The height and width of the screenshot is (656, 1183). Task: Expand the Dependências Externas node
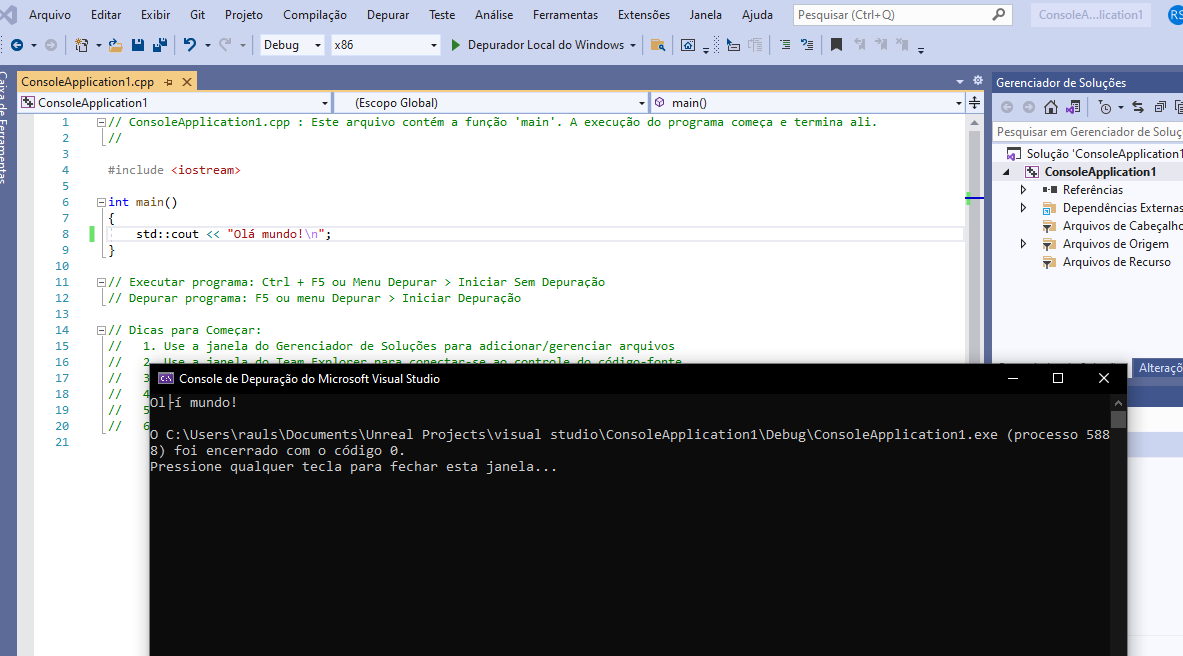(x=1024, y=208)
